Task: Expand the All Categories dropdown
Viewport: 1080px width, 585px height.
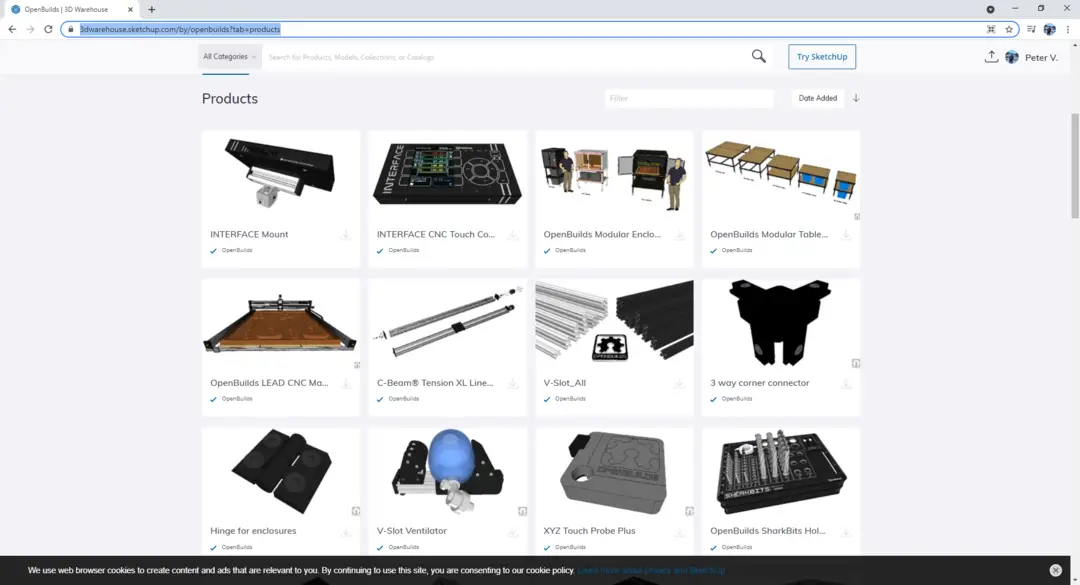Action: [229, 57]
